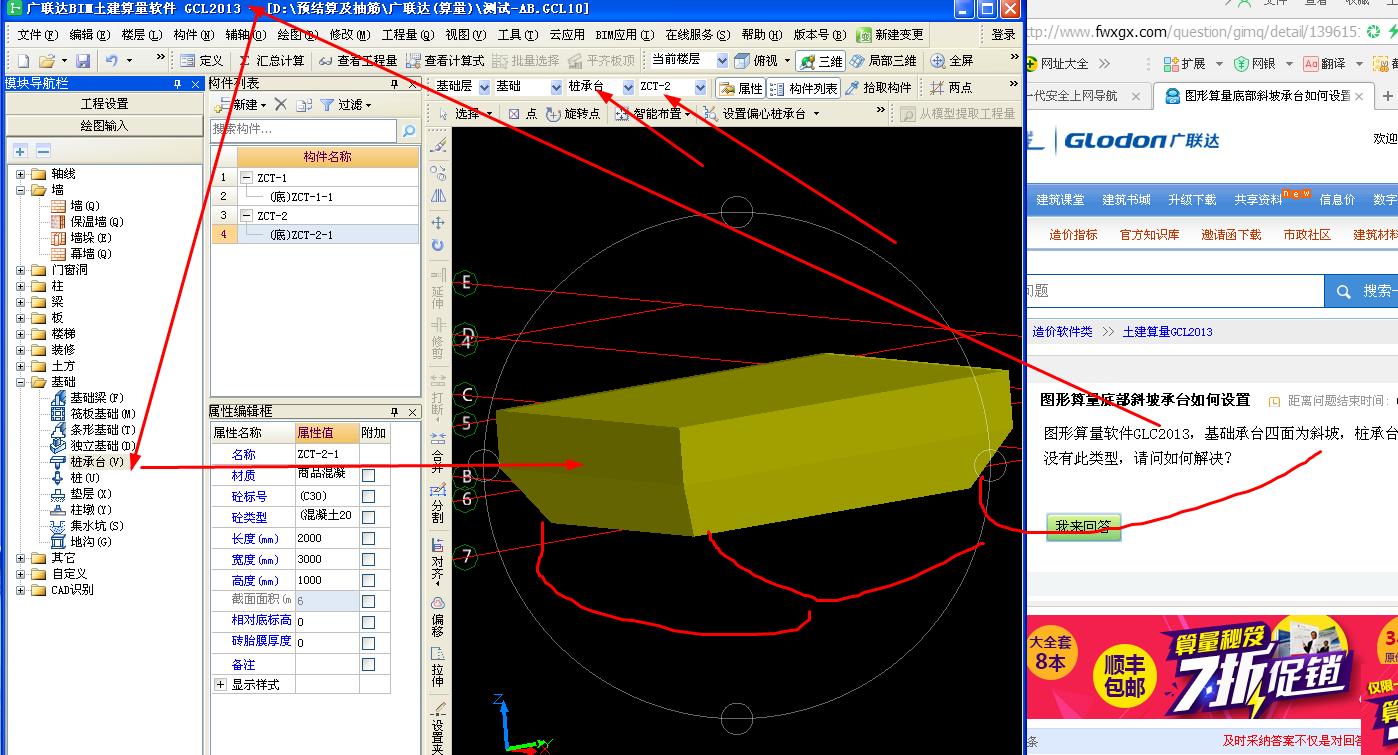
Task: Collapse the ZCT-1 component row
Action: [246, 178]
